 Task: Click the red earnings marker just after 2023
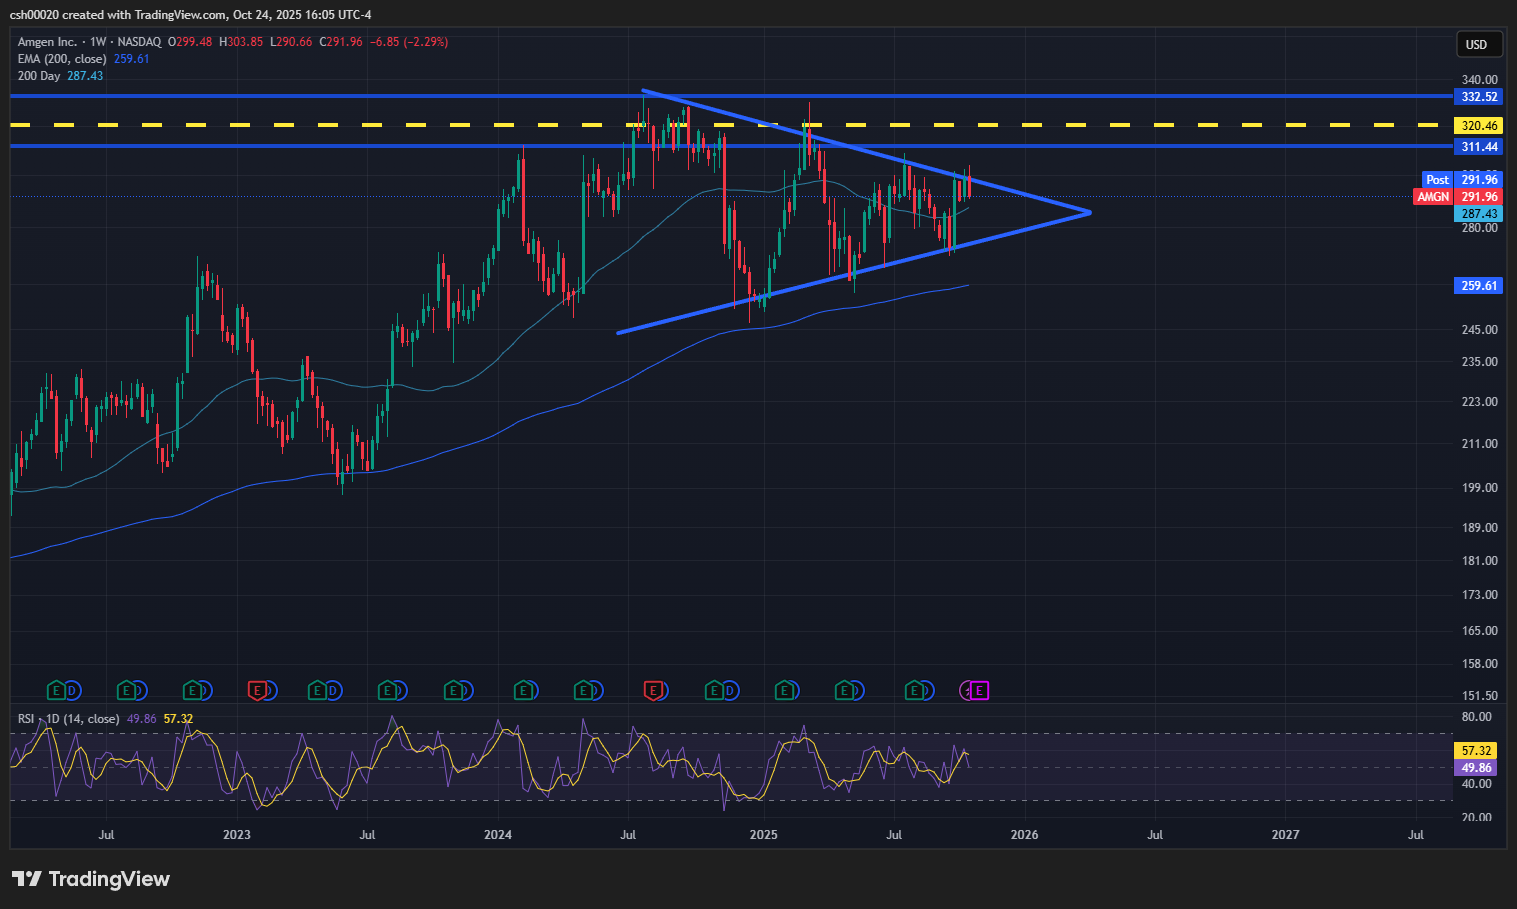pos(257,690)
